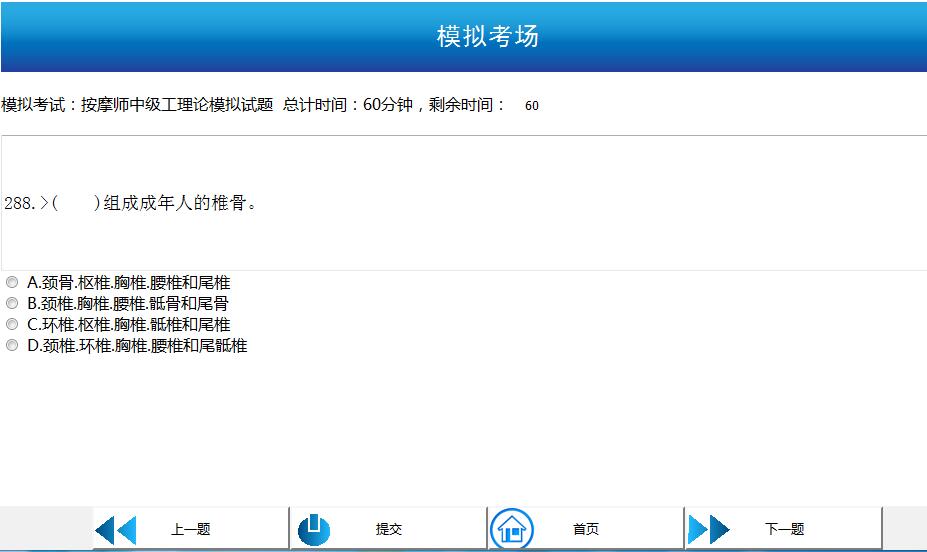Image resolution: width=927 pixels, height=552 pixels.
Task: Click the exam name 按摩师中级工理论模拟试题
Action: [x=177, y=105]
